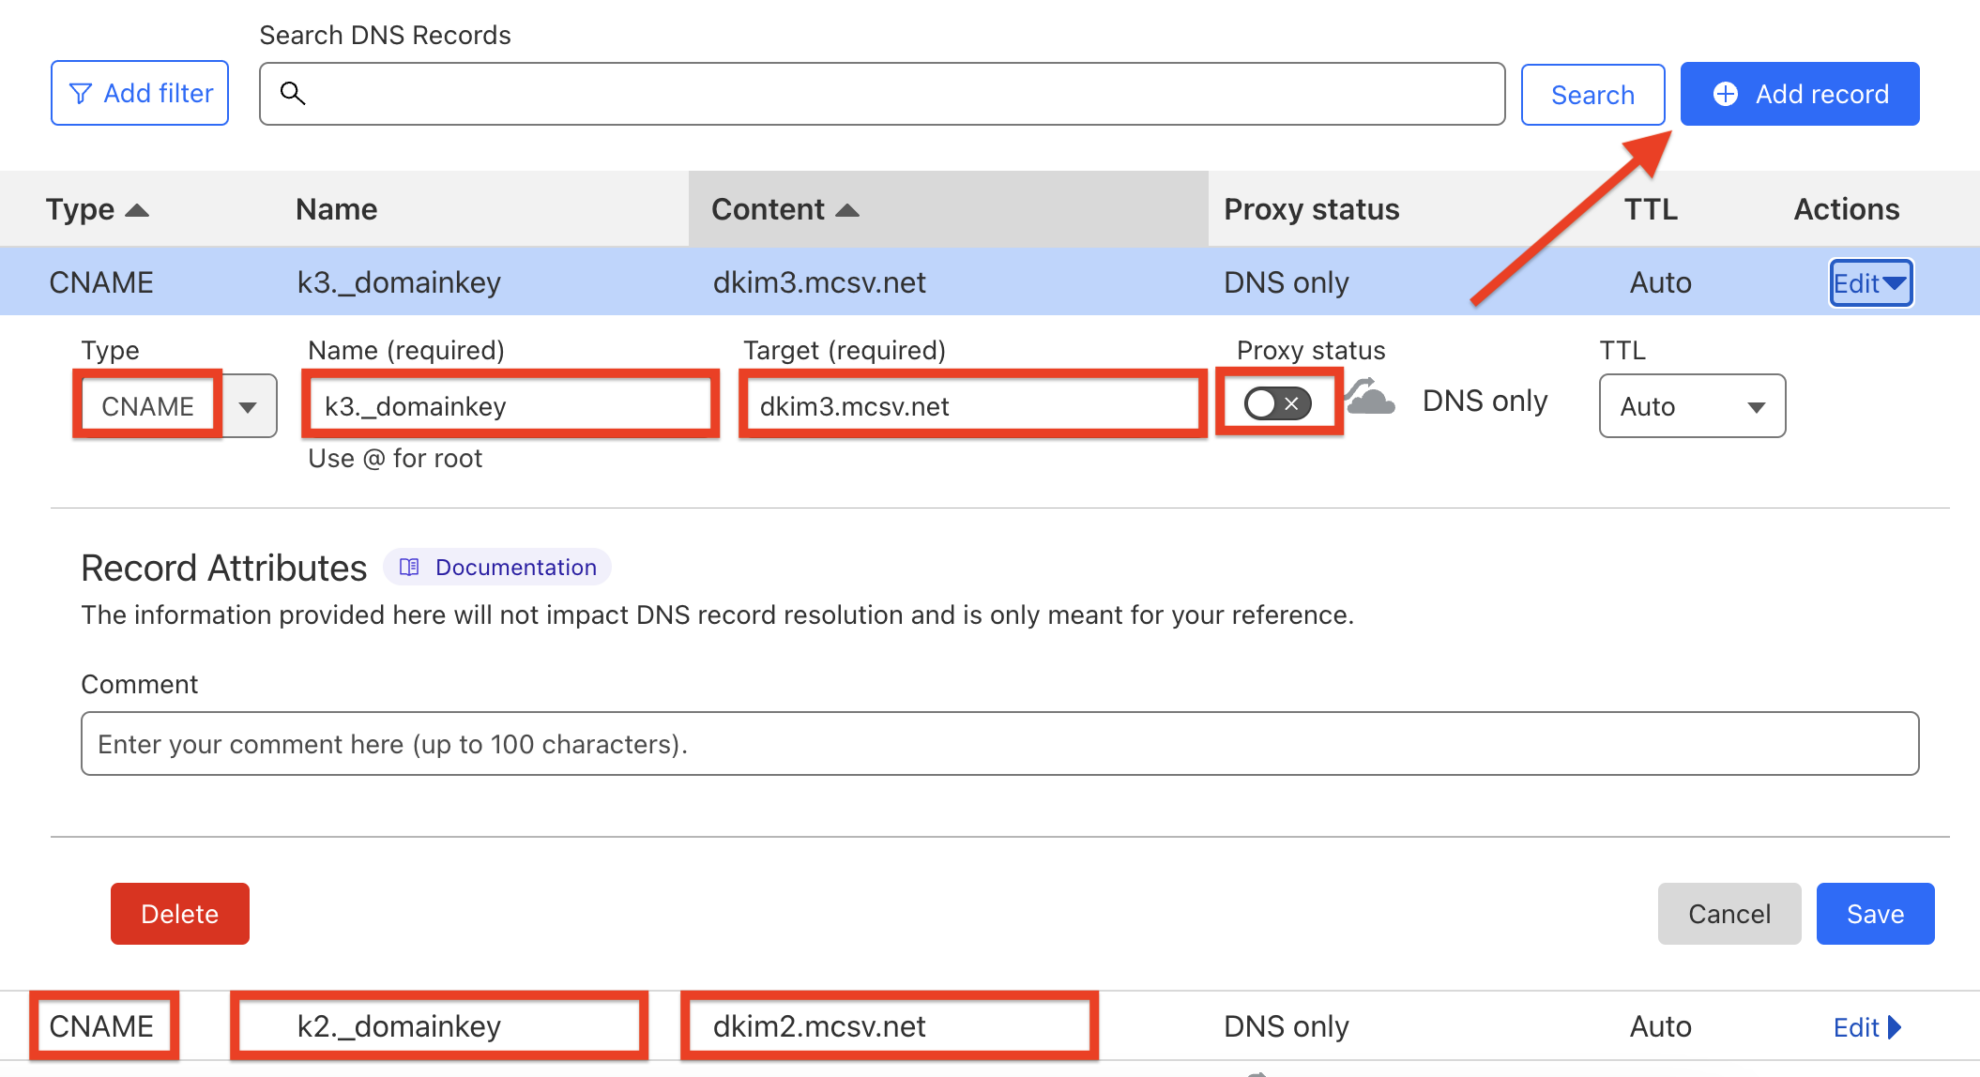Toggle Proxy status for k3._domainkey
1980x1077 pixels.
(x=1278, y=403)
